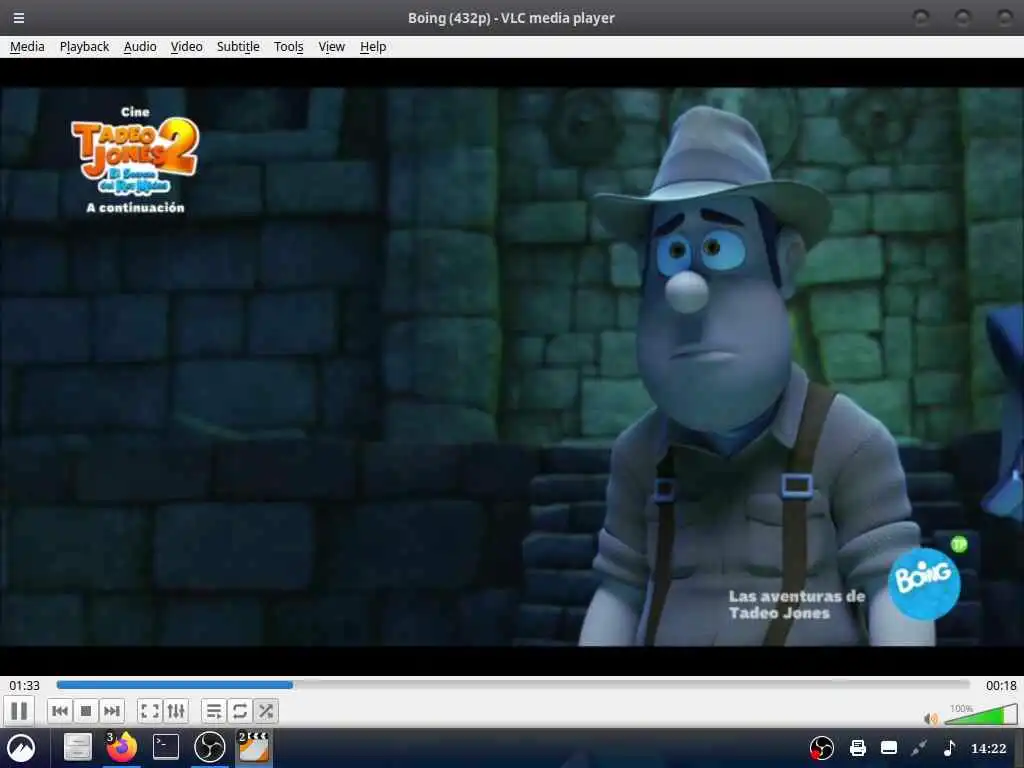Open the Playback menu
Image resolution: width=1024 pixels, height=768 pixels.
coord(84,46)
